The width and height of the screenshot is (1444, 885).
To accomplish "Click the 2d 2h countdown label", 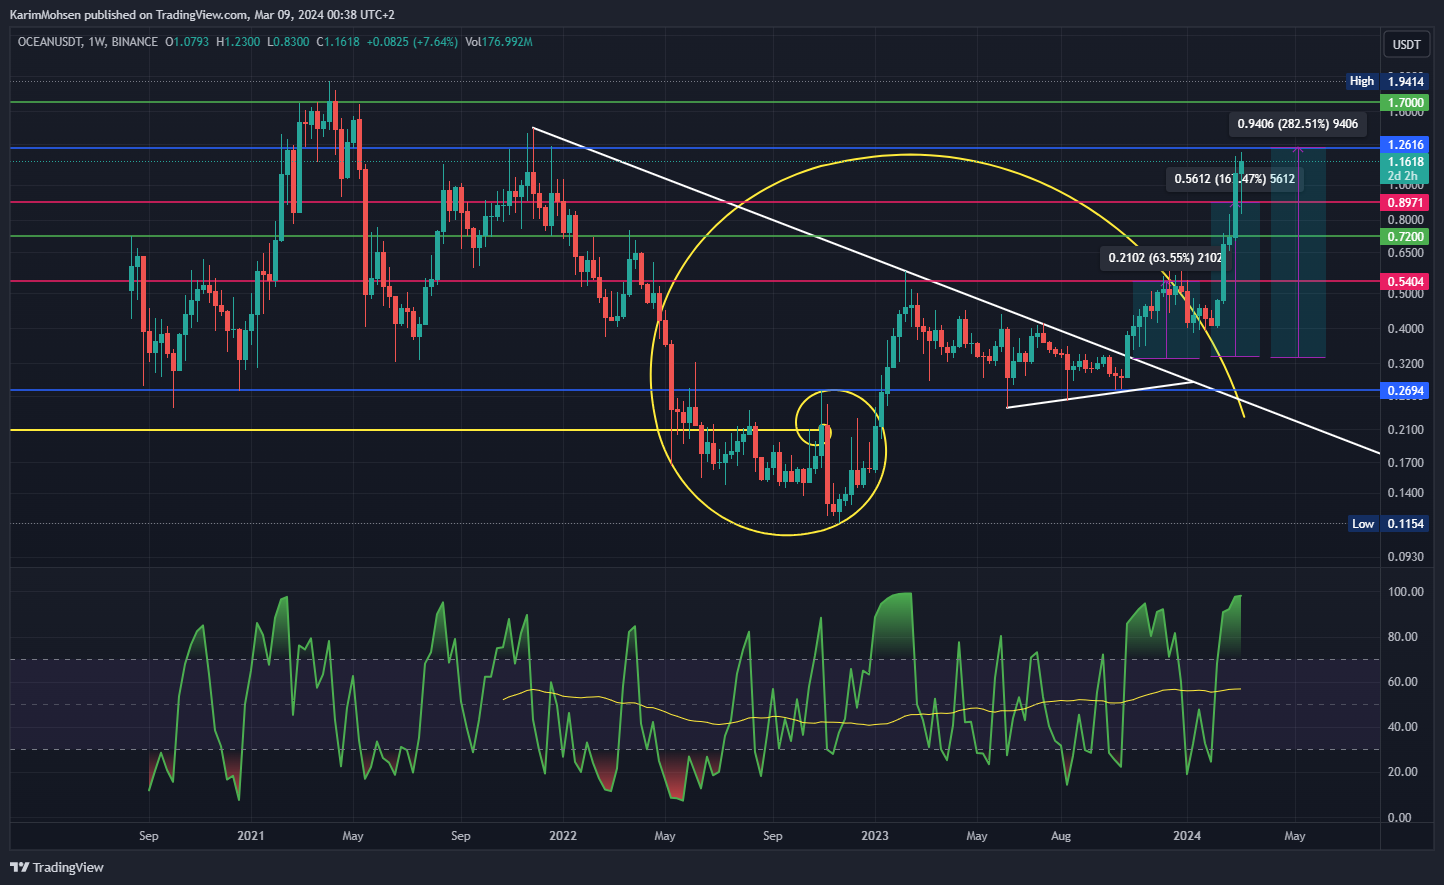I will (1405, 176).
